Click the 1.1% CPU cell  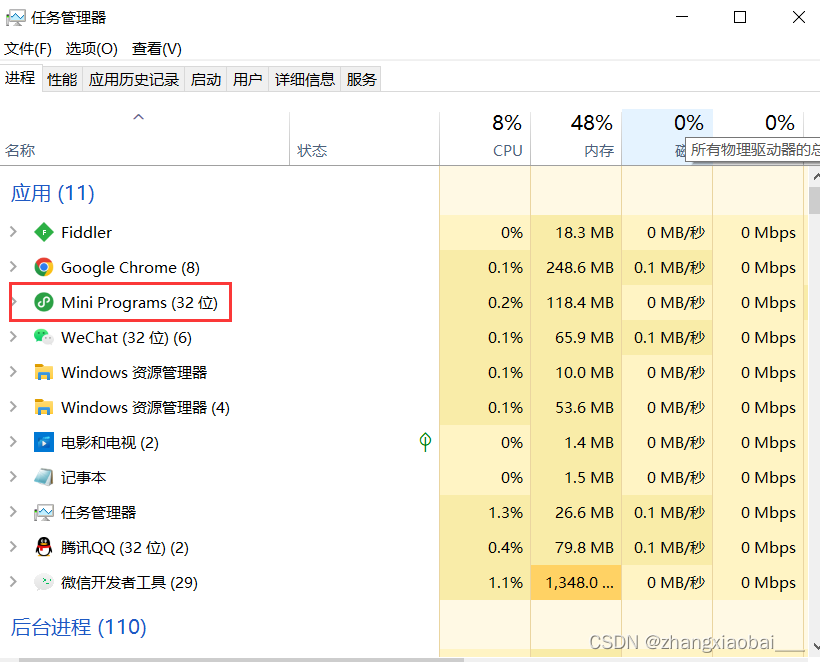[485, 582]
